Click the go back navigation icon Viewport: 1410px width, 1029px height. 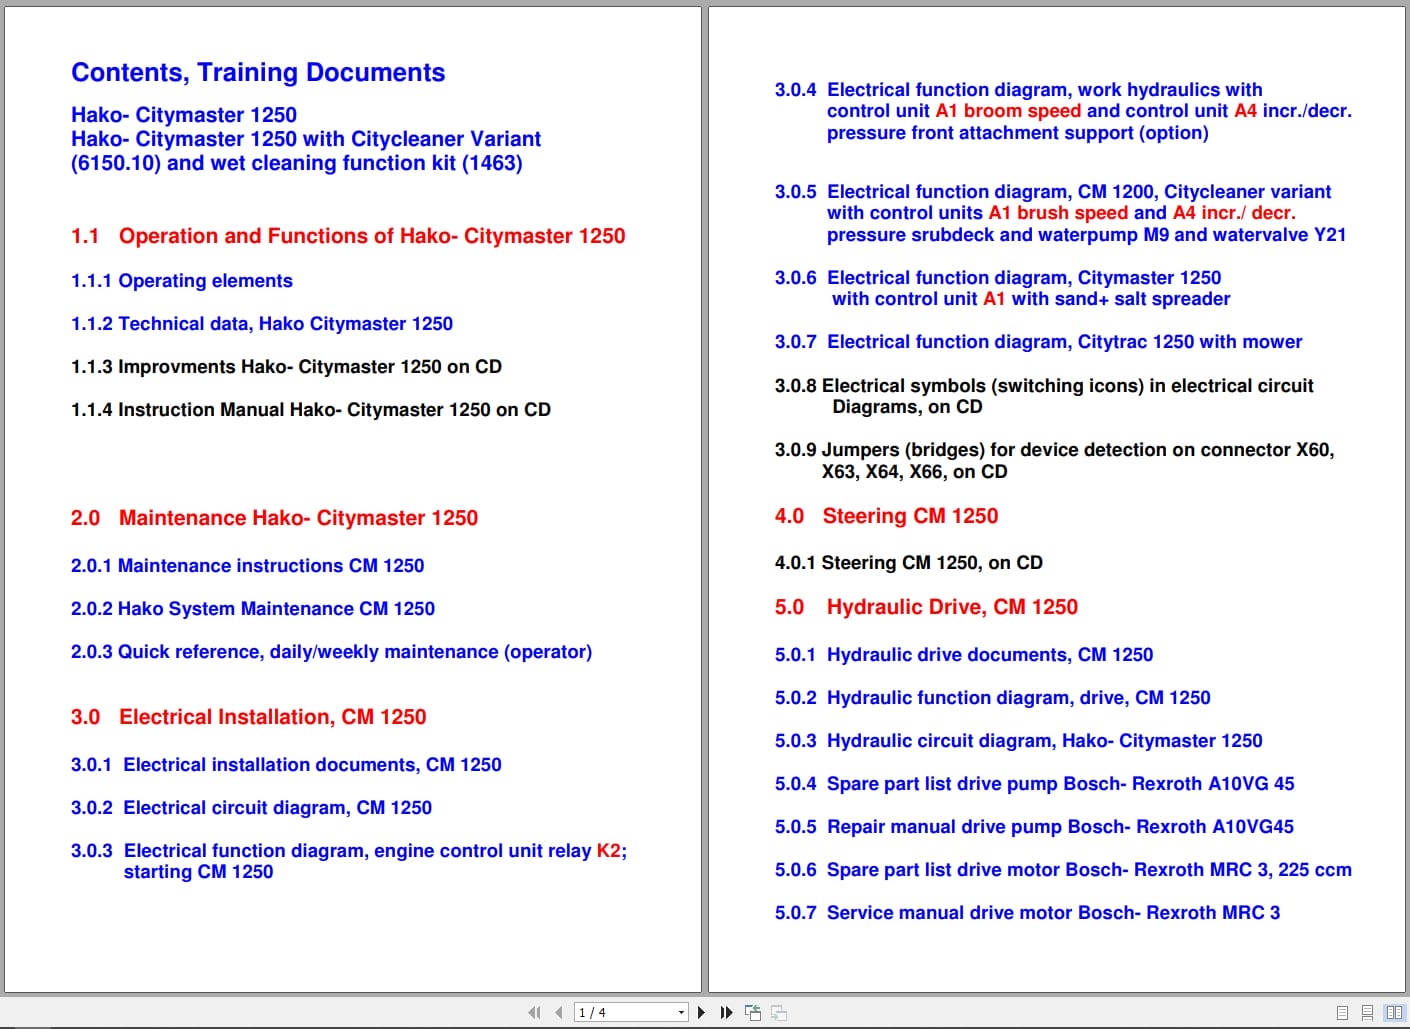753,1012
